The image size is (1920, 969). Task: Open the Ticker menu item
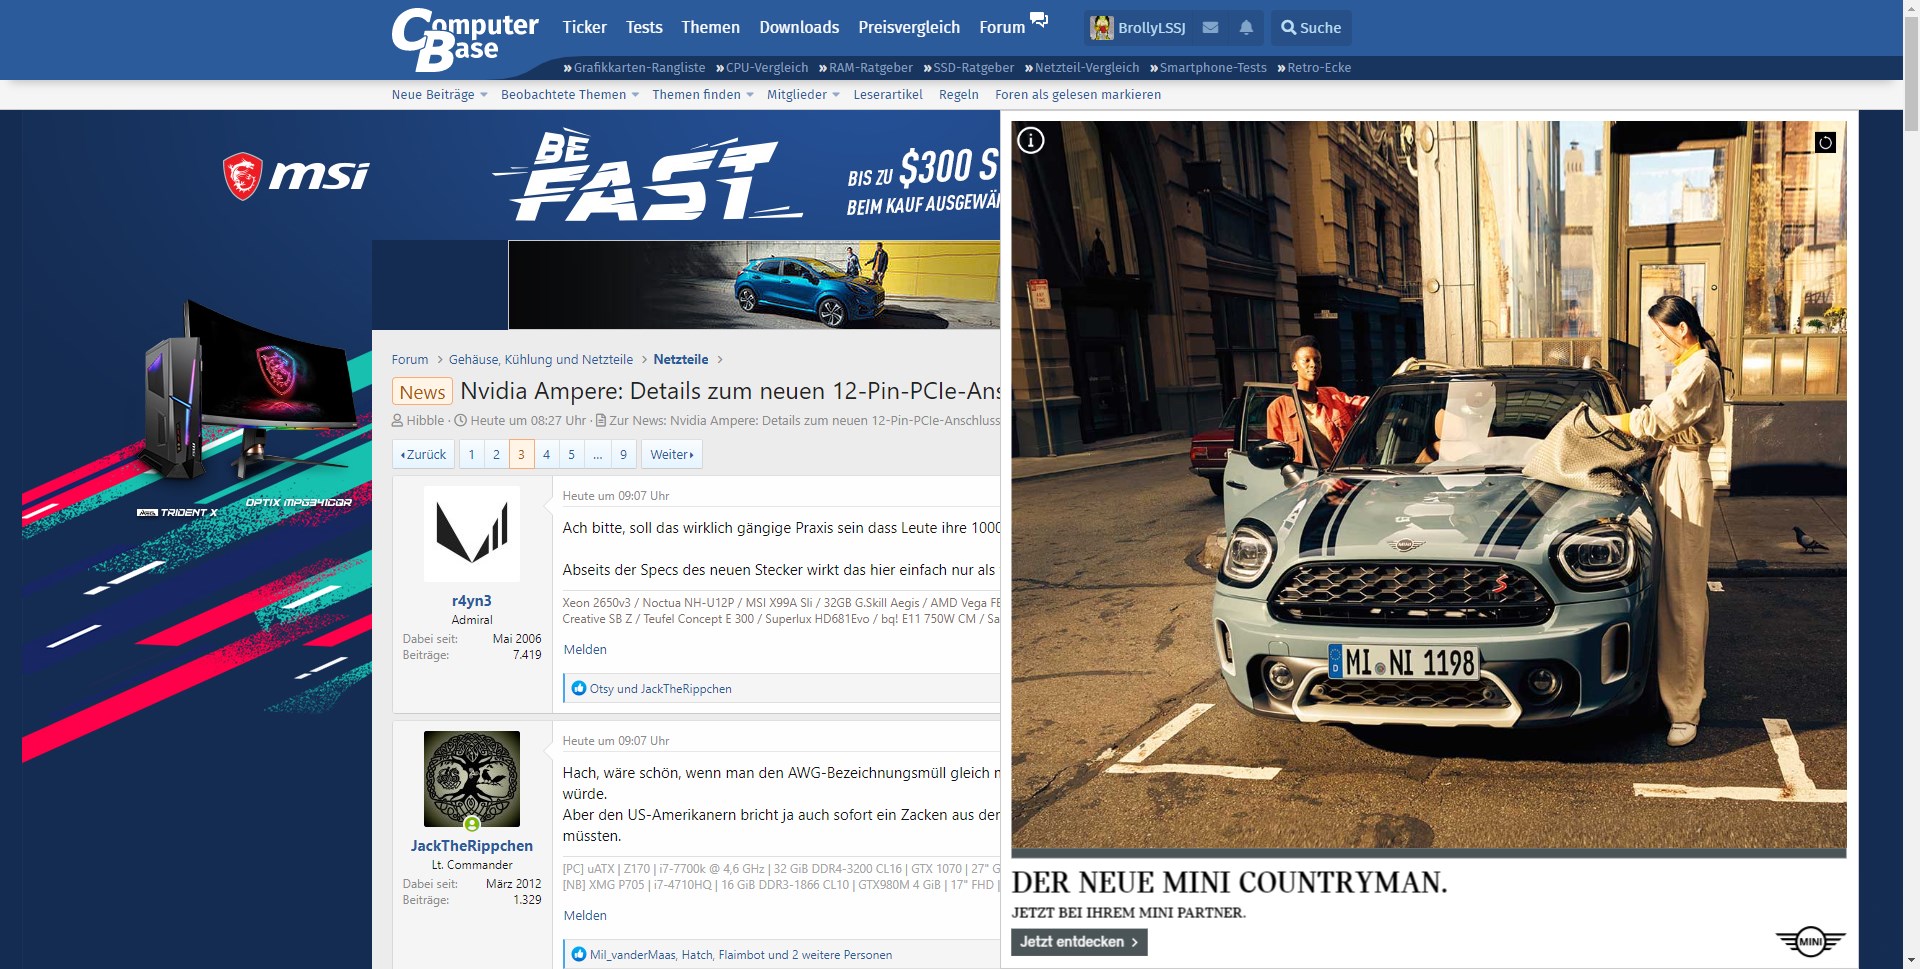click(x=584, y=28)
